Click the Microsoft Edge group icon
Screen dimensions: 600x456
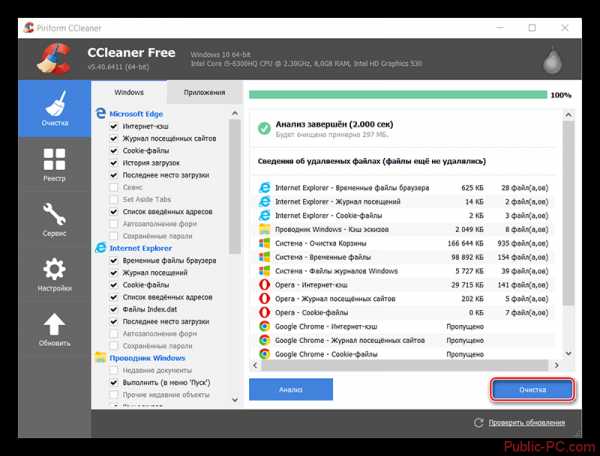pyautogui.click(x=101, y=114)
